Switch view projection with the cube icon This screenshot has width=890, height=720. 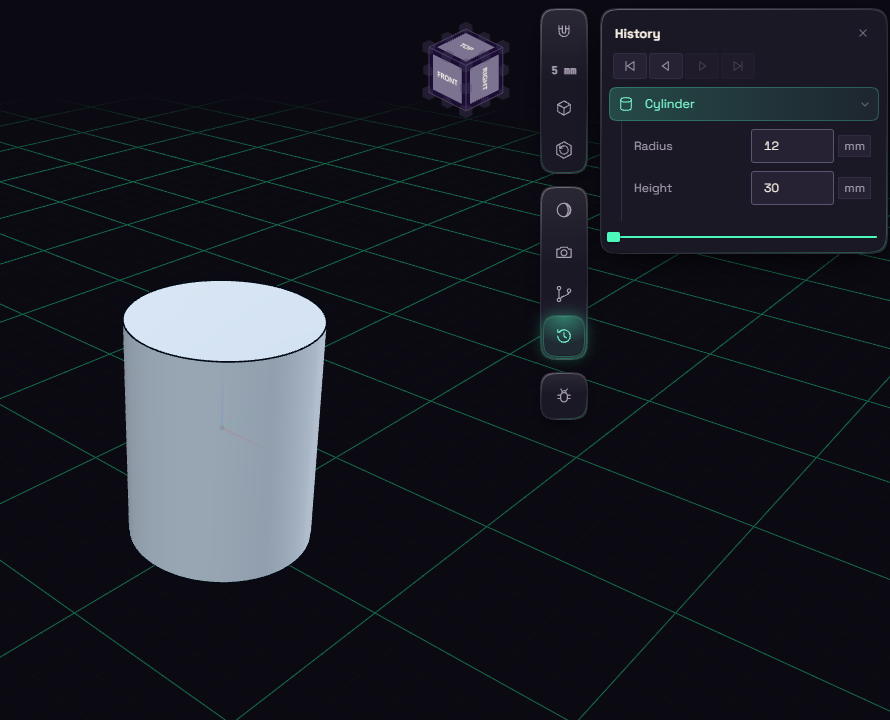pos(564,108)
